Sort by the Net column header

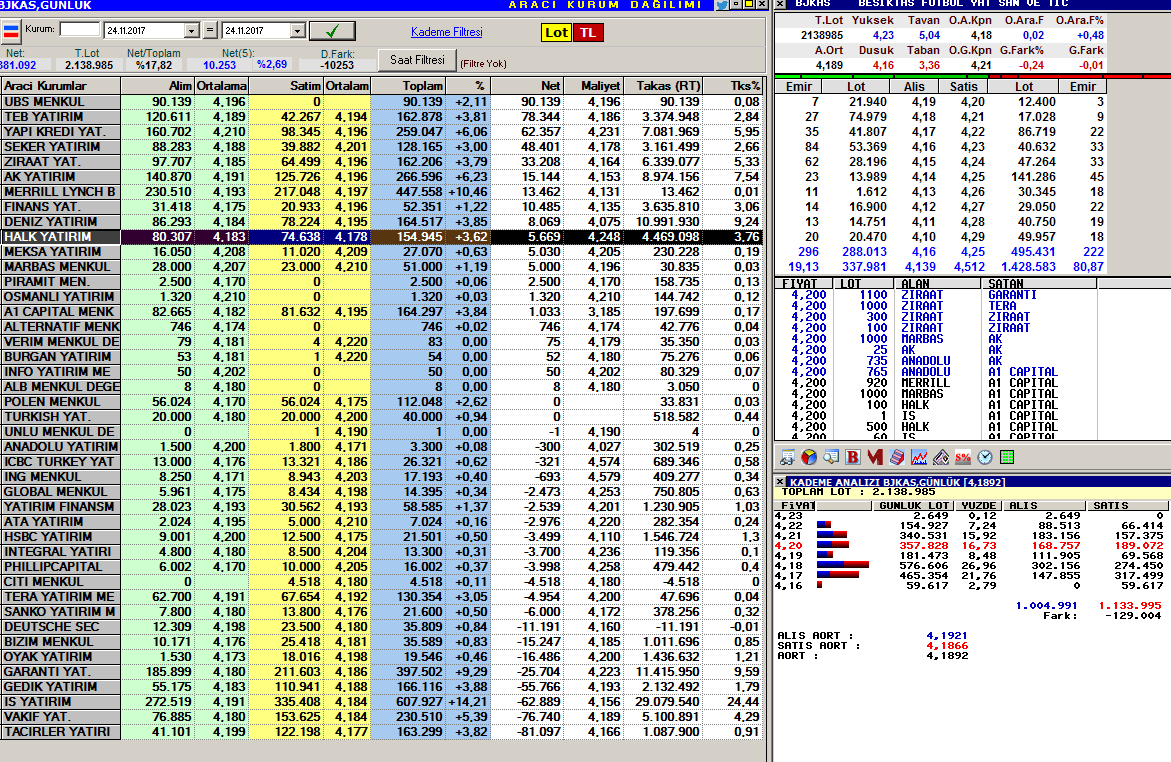[527, 86]
